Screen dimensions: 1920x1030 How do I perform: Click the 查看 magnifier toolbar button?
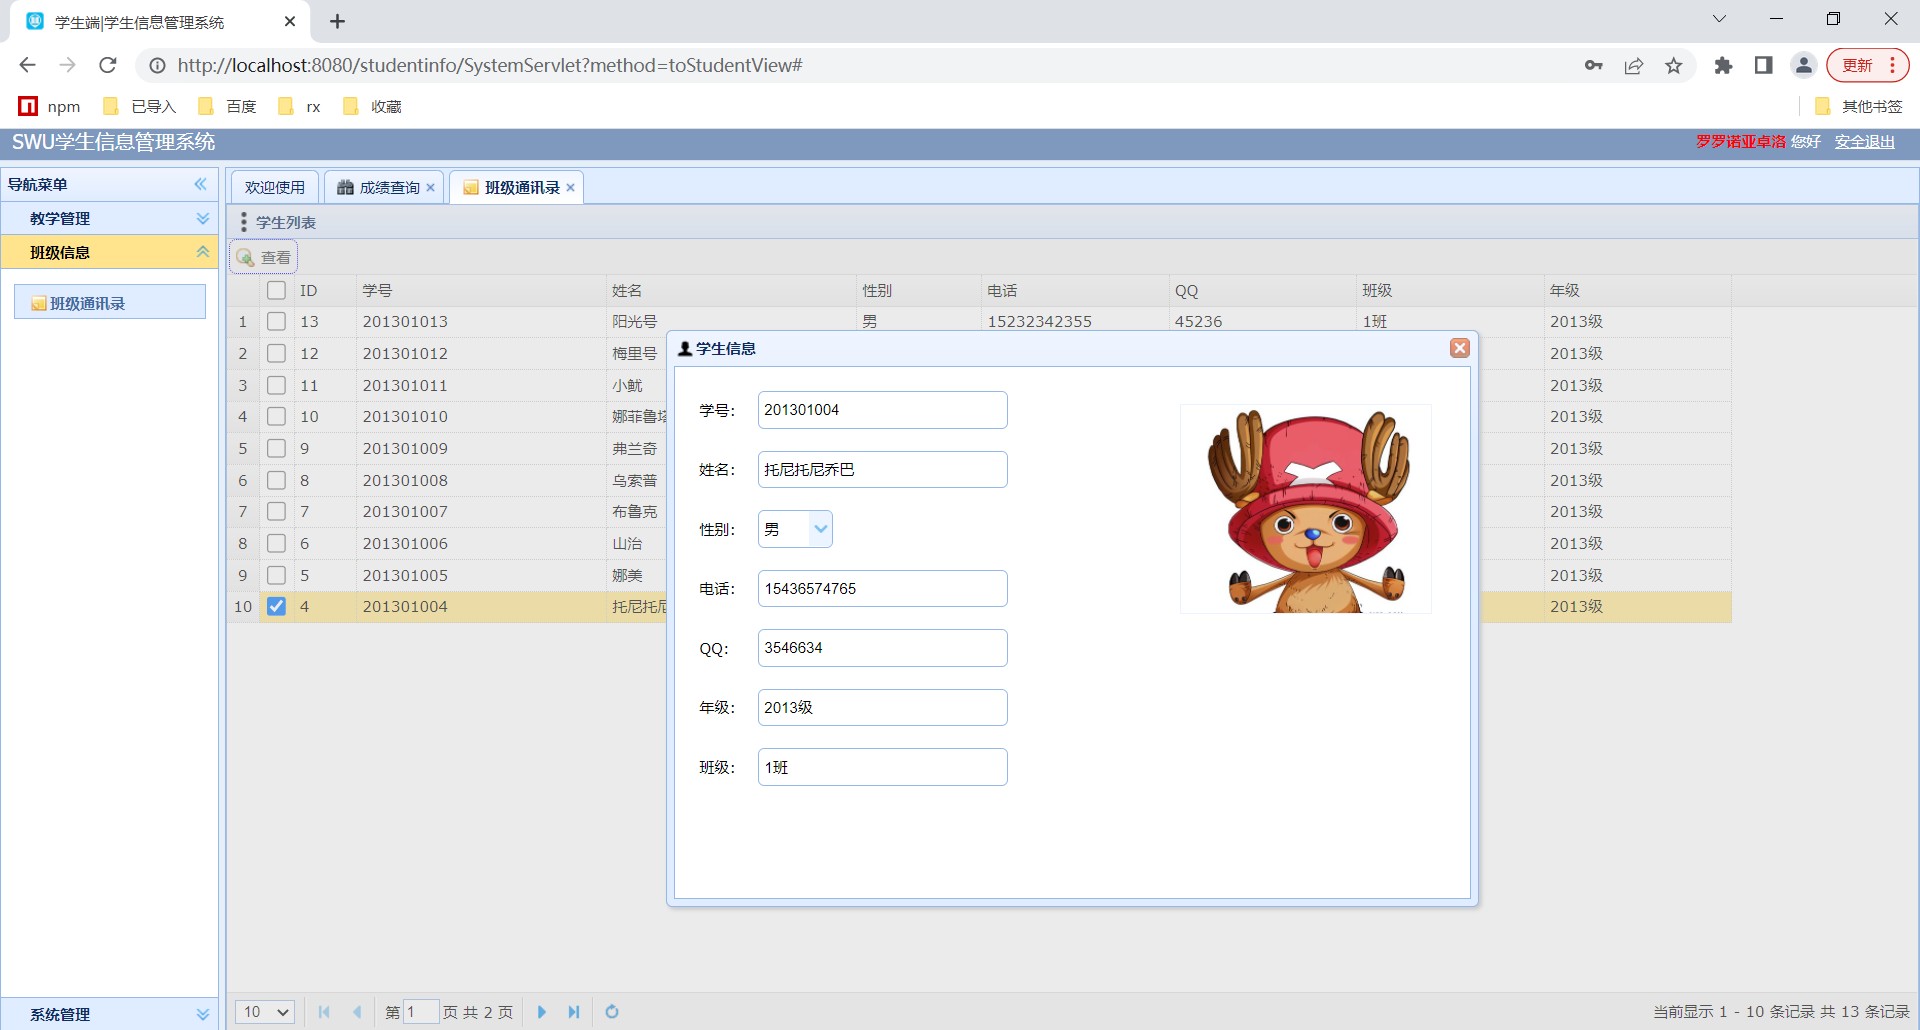pos(264,257)
